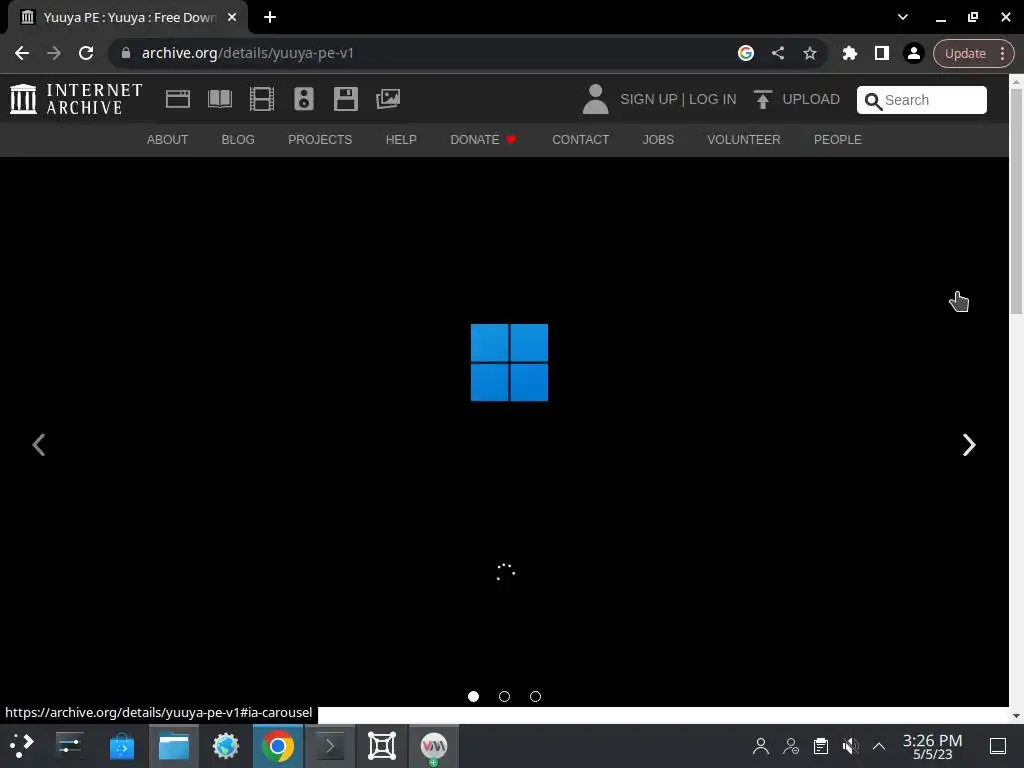Click the LOG IN link

coord(712,99)
